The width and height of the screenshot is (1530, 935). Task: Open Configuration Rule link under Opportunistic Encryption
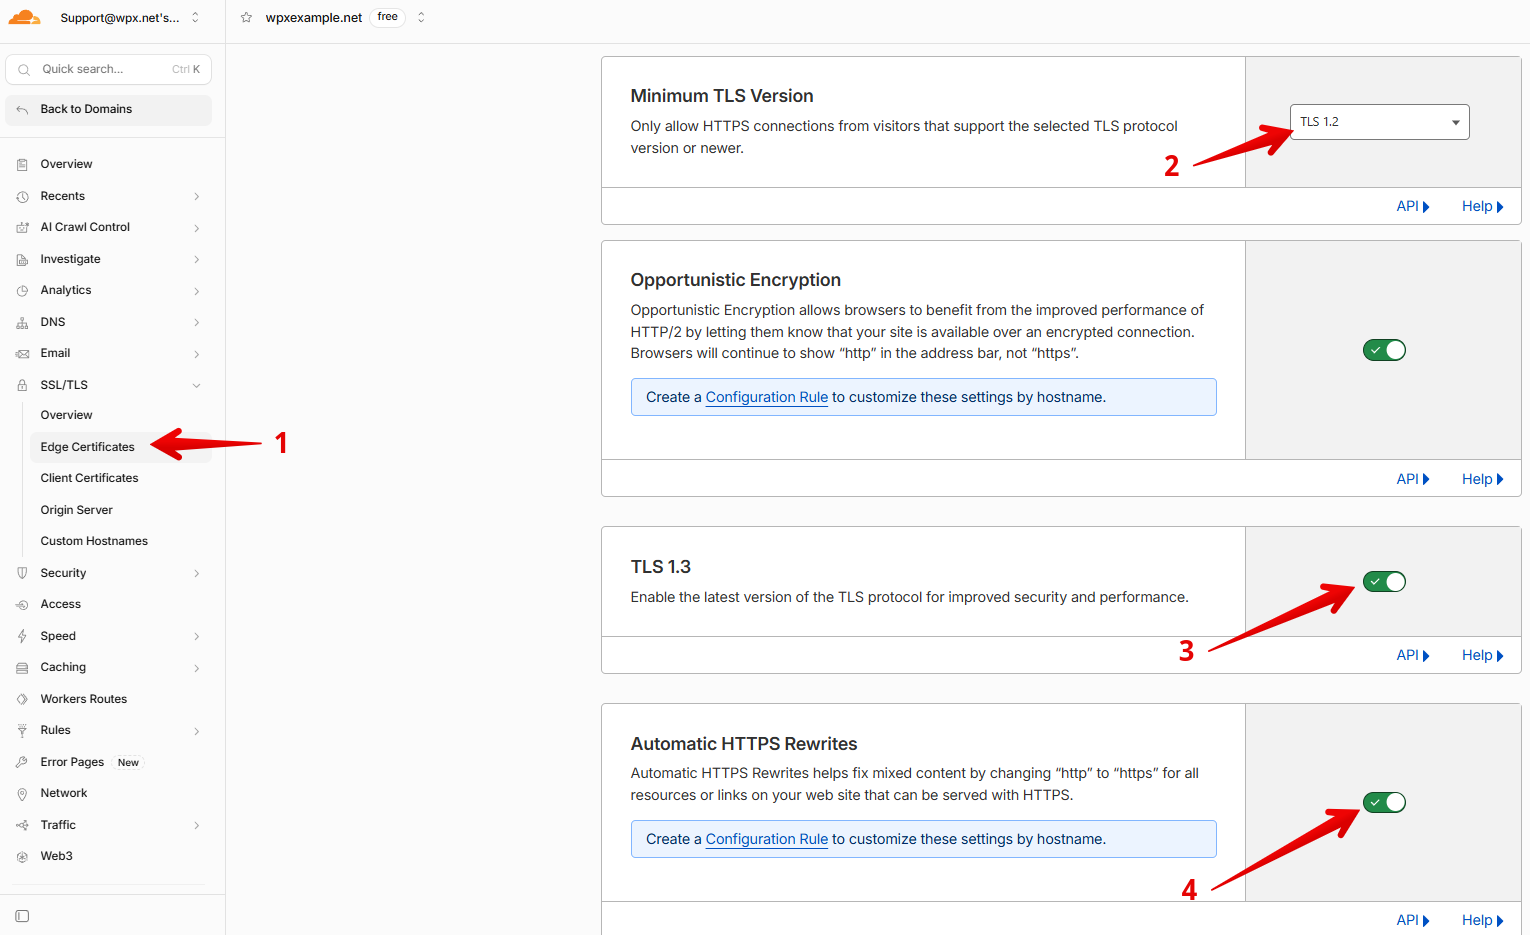[x=767, y=397]
